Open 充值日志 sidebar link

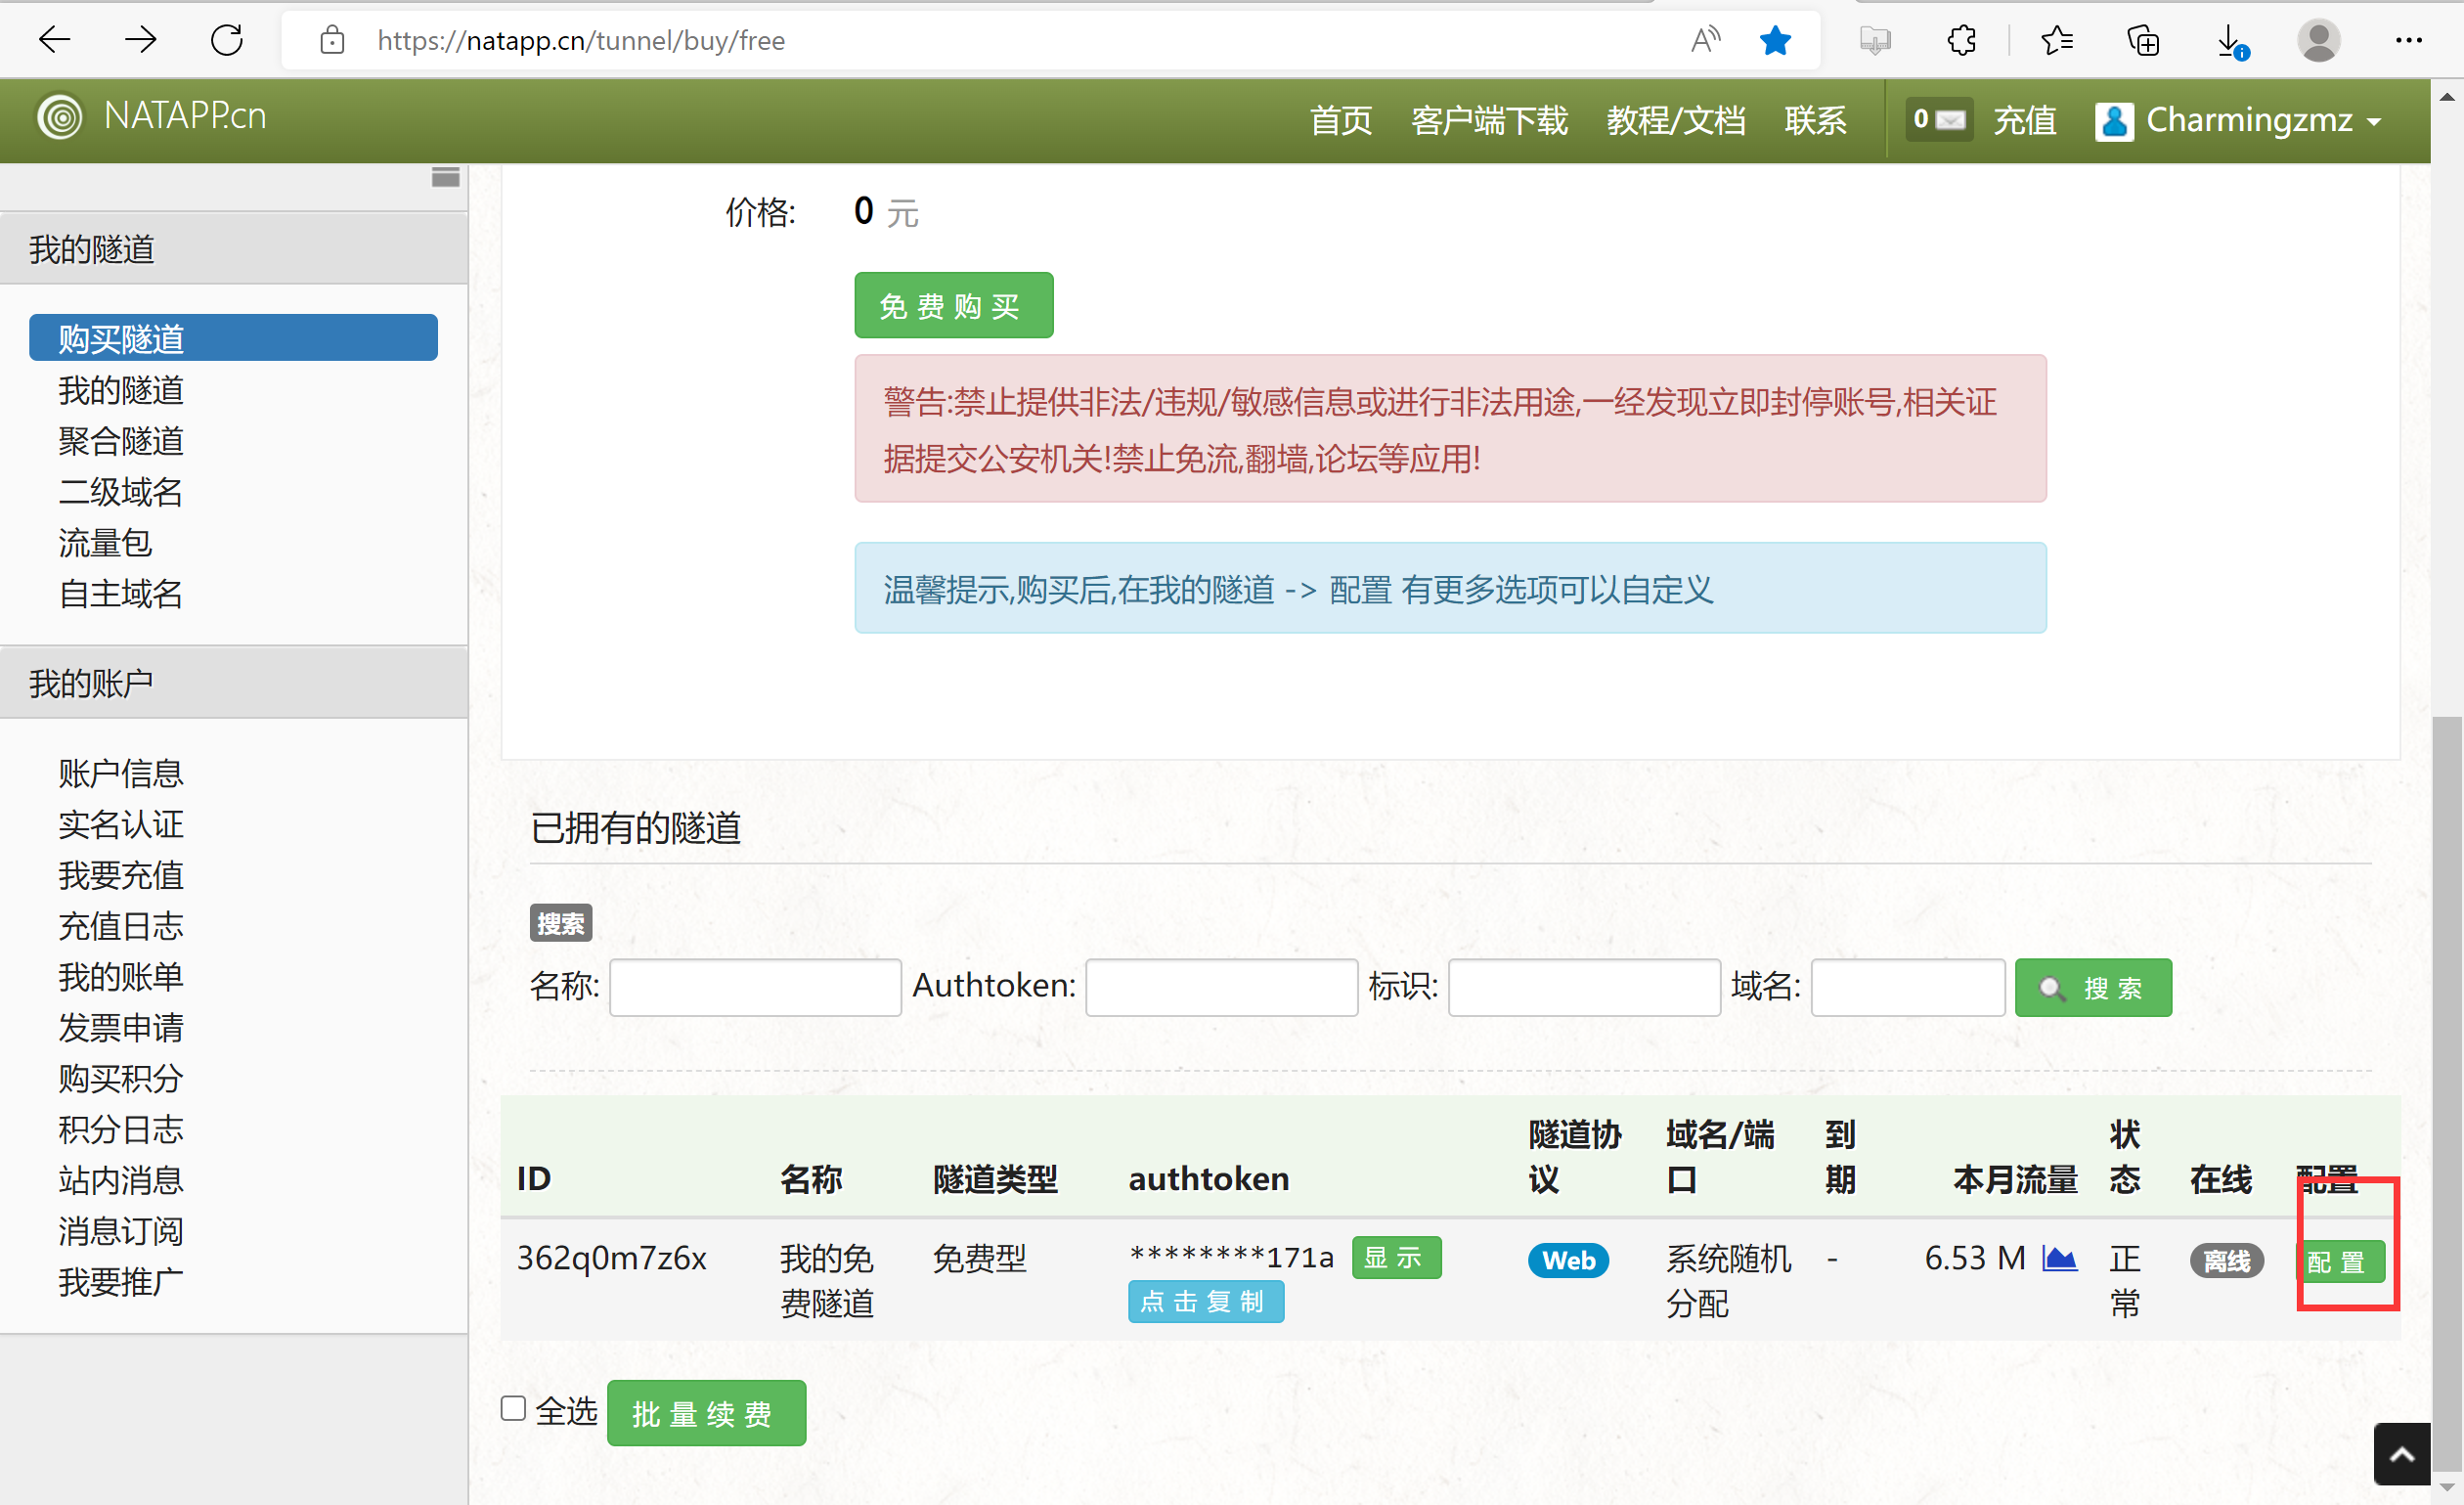121,926
